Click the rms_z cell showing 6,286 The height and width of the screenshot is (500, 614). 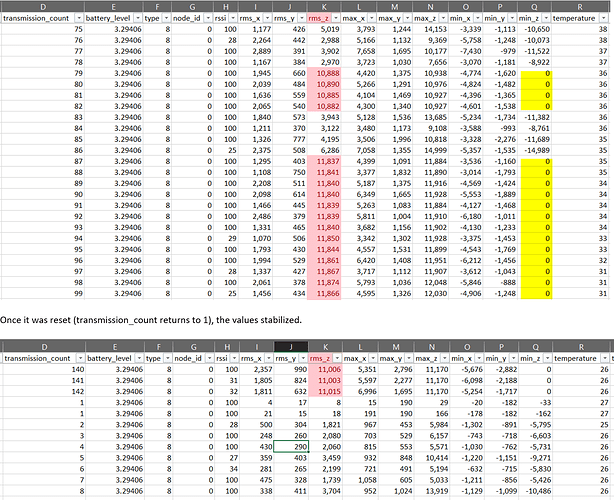[x=324, y=150]
